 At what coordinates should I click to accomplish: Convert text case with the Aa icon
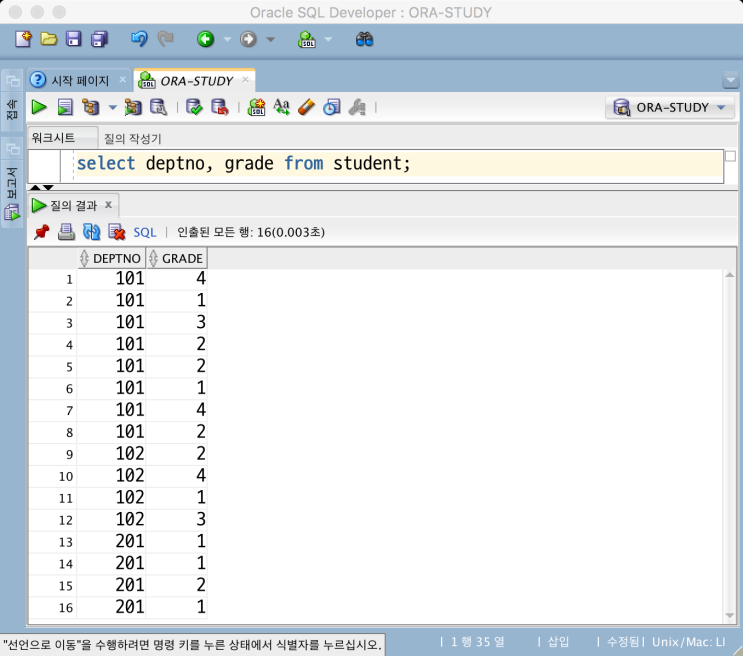281,107
